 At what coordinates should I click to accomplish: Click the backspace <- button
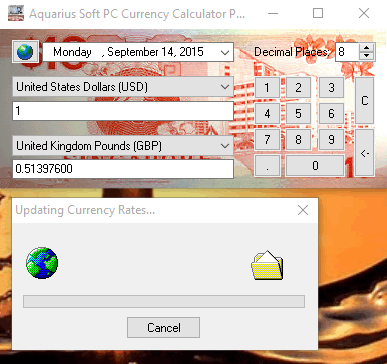[365, 153]
